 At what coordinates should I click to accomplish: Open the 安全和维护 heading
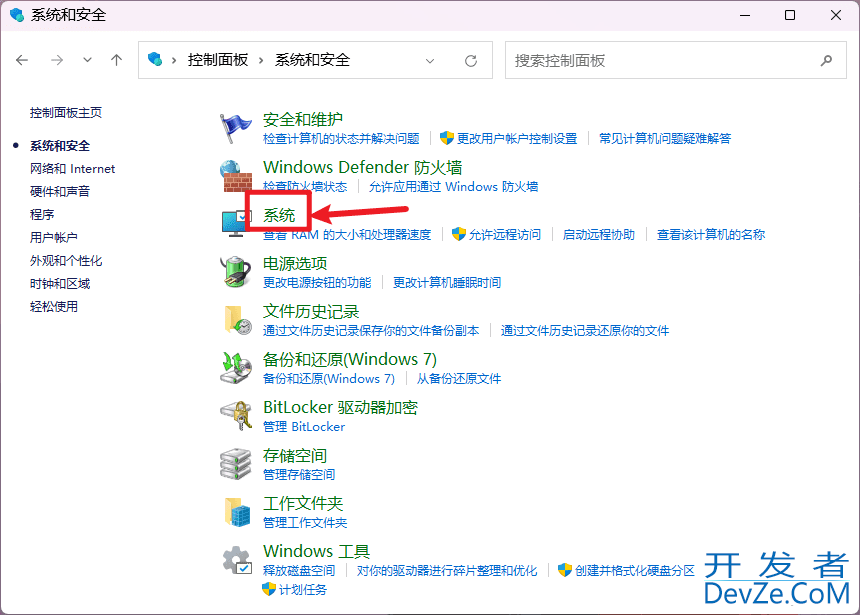303,119
